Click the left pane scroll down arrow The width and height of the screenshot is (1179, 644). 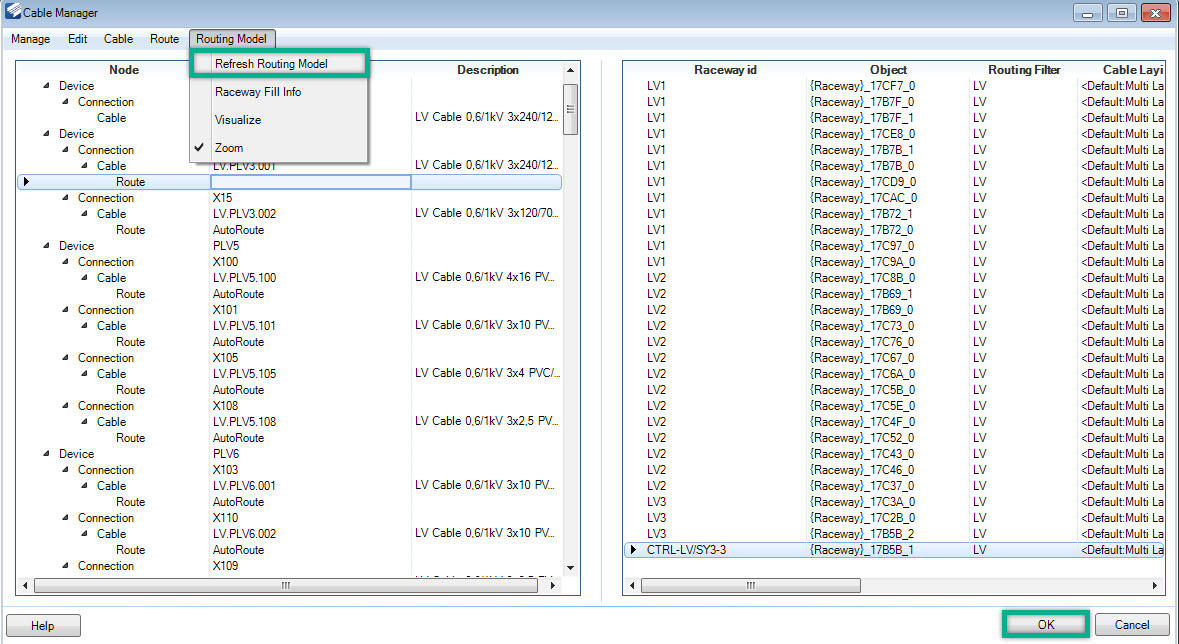pos(571,568)
